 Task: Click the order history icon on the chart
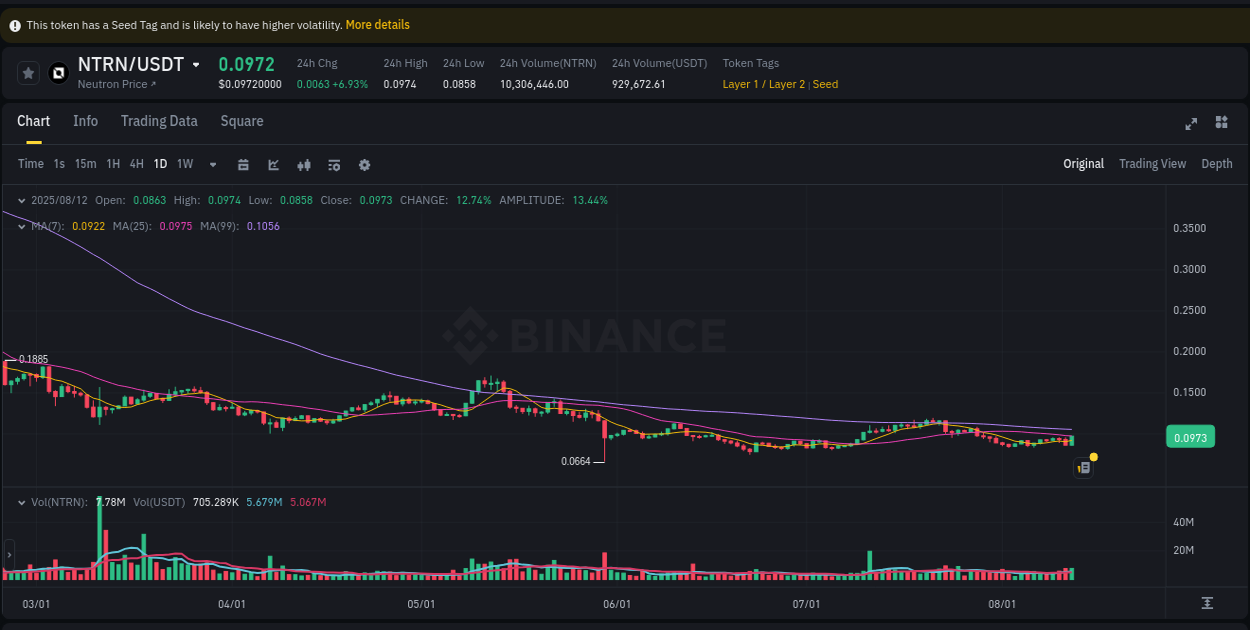pyautogui.click(x=1083, y=467)
